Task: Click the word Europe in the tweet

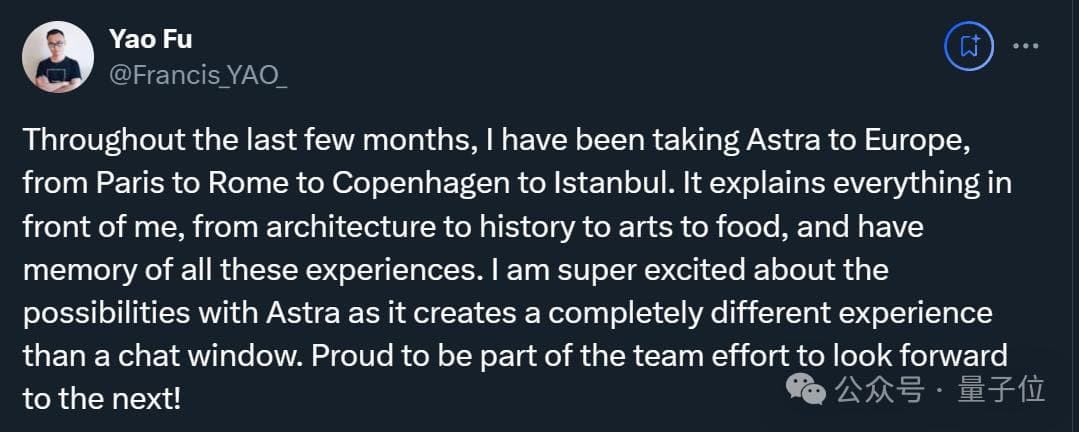Action: click(918, 141)
